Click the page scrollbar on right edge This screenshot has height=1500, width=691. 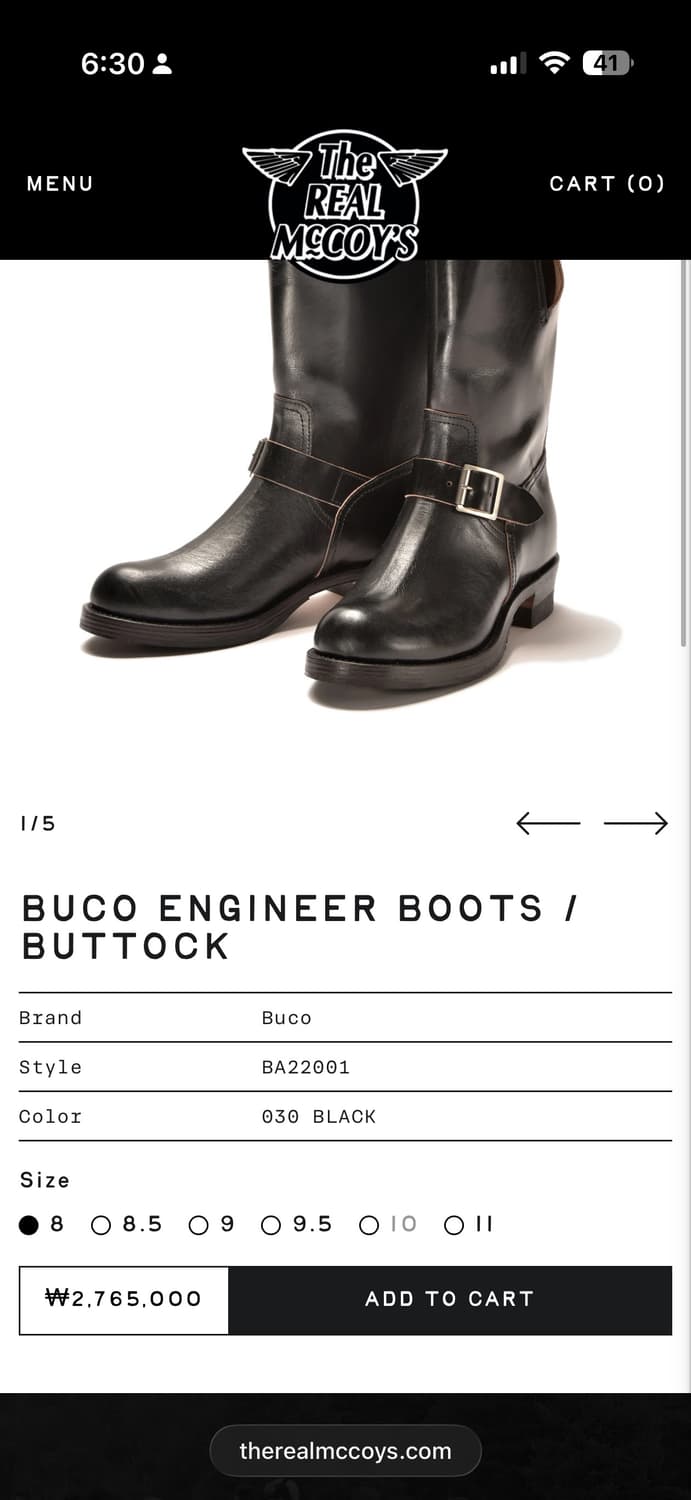tap(684, 452)
